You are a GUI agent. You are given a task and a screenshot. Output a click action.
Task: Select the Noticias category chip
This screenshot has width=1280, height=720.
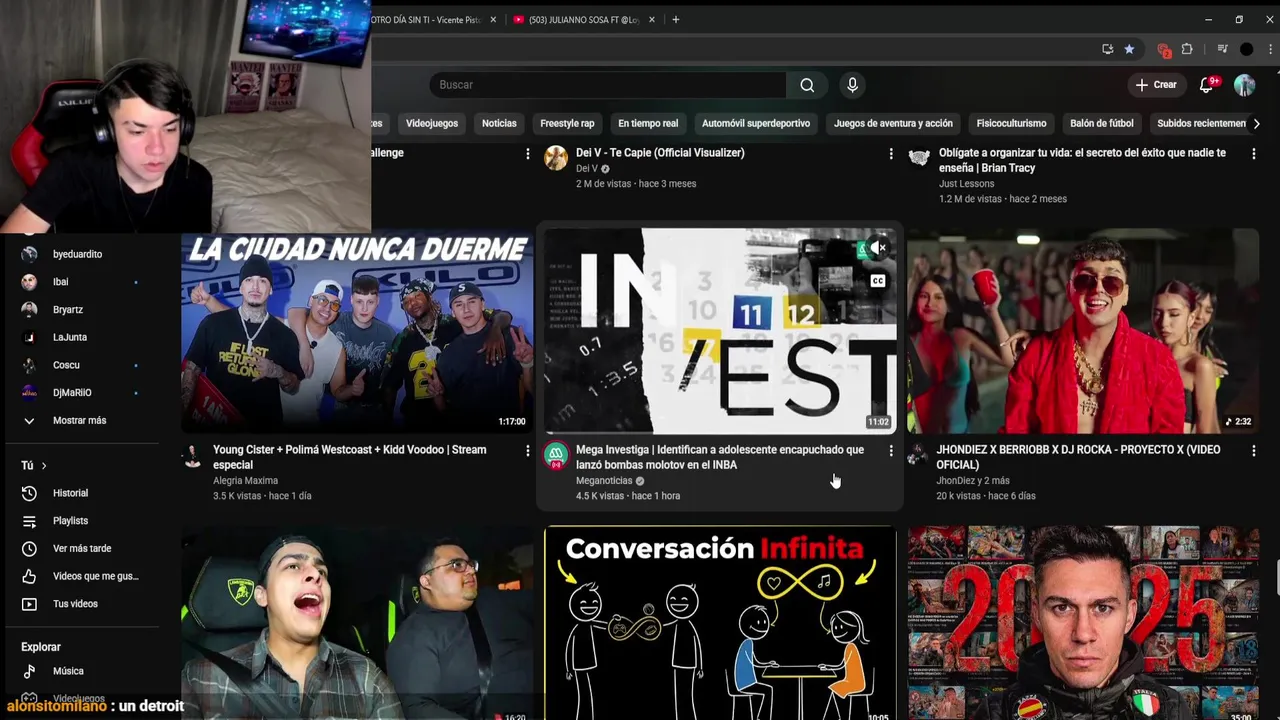point(499,123)
